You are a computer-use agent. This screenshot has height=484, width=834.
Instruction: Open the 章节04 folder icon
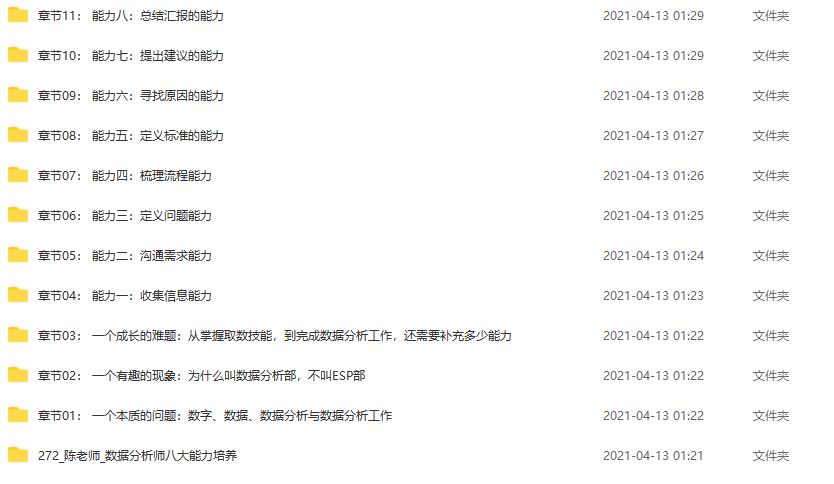point(18,295)
